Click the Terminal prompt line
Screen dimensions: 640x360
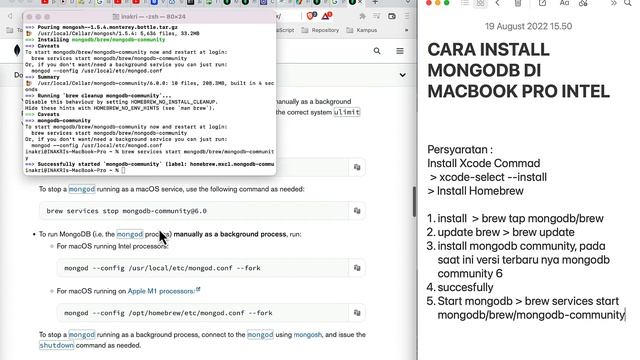tap(76, 170)
